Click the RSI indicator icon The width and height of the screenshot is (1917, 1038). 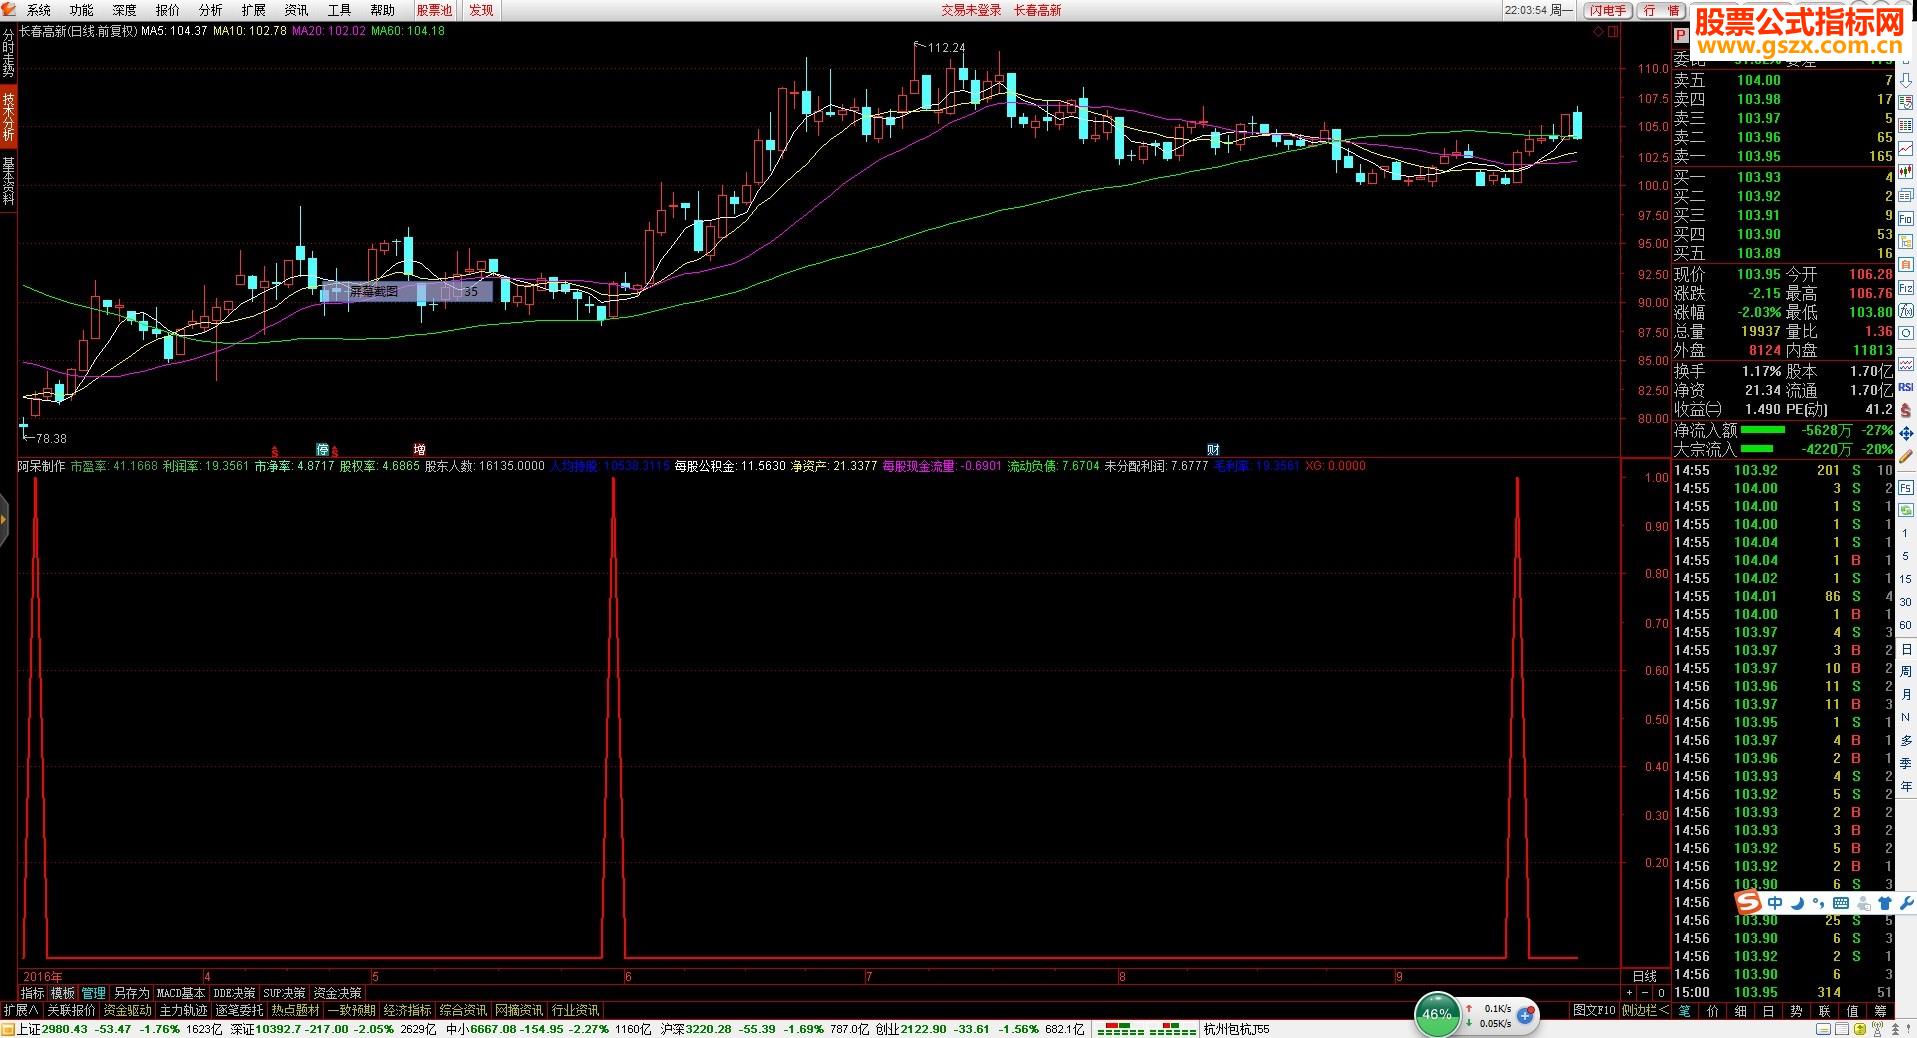click(x=1905, y=387)
